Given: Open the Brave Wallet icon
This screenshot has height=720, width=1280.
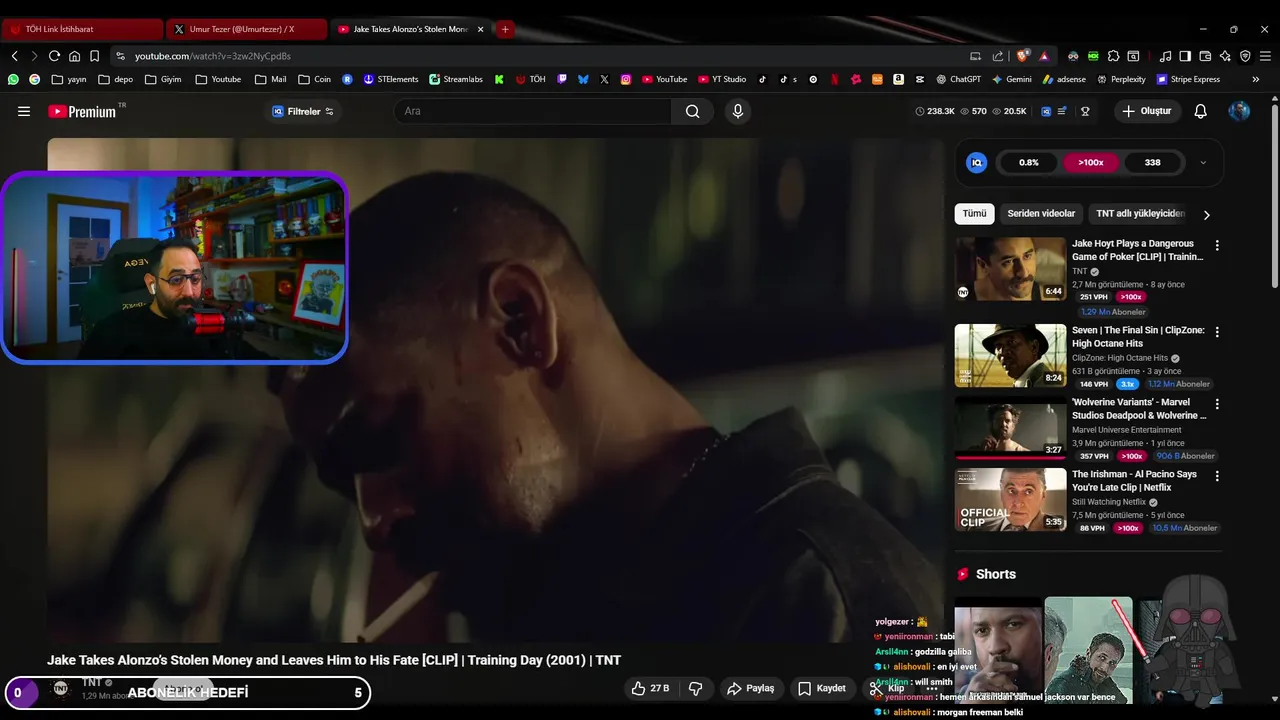Looking at the screenshot, I should (1205, 56).
